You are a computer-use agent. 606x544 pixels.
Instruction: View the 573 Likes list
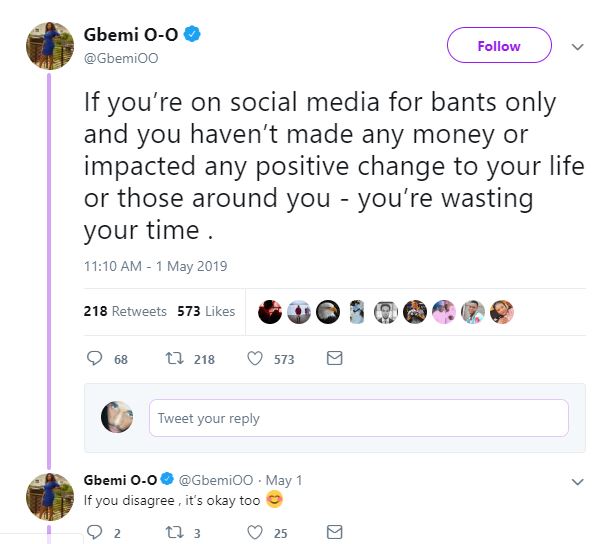pos(206,311)
